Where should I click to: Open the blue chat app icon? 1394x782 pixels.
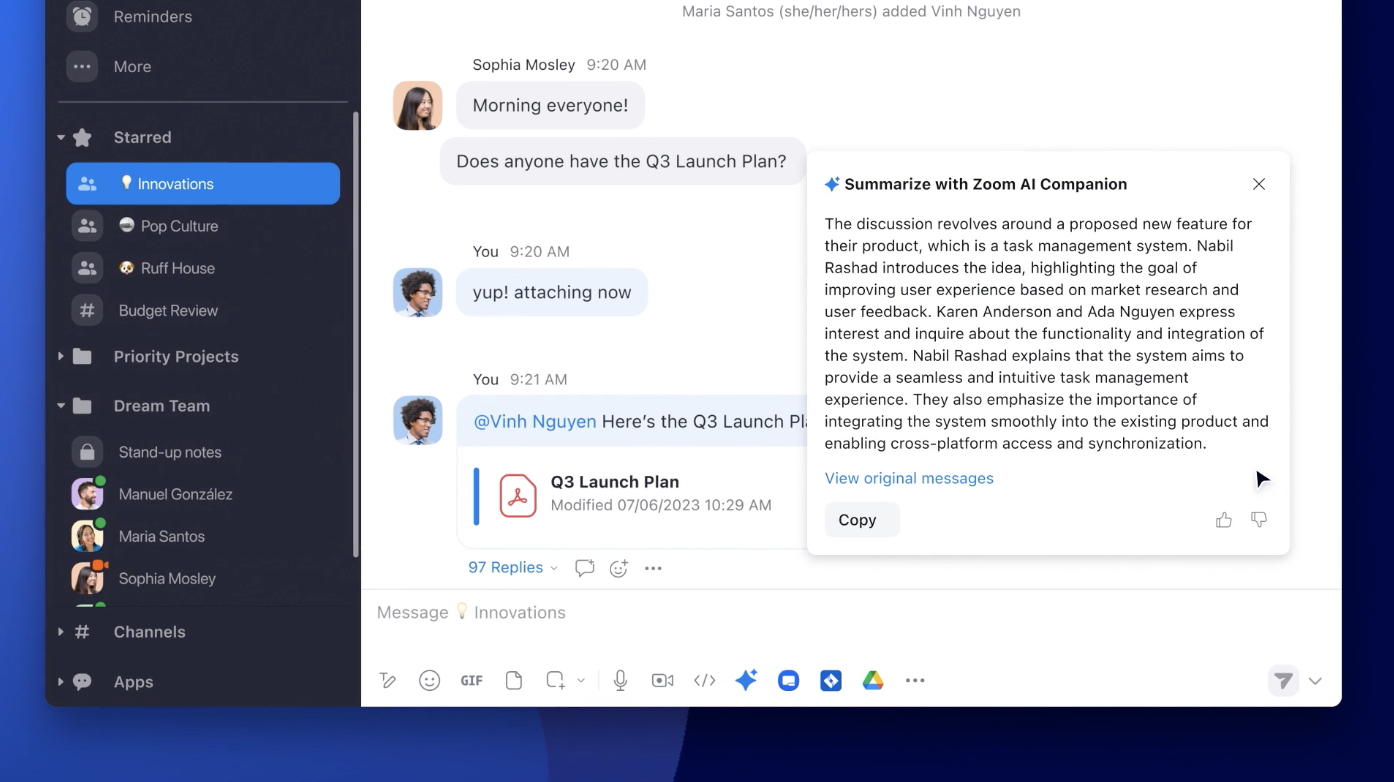coord(789,681)
